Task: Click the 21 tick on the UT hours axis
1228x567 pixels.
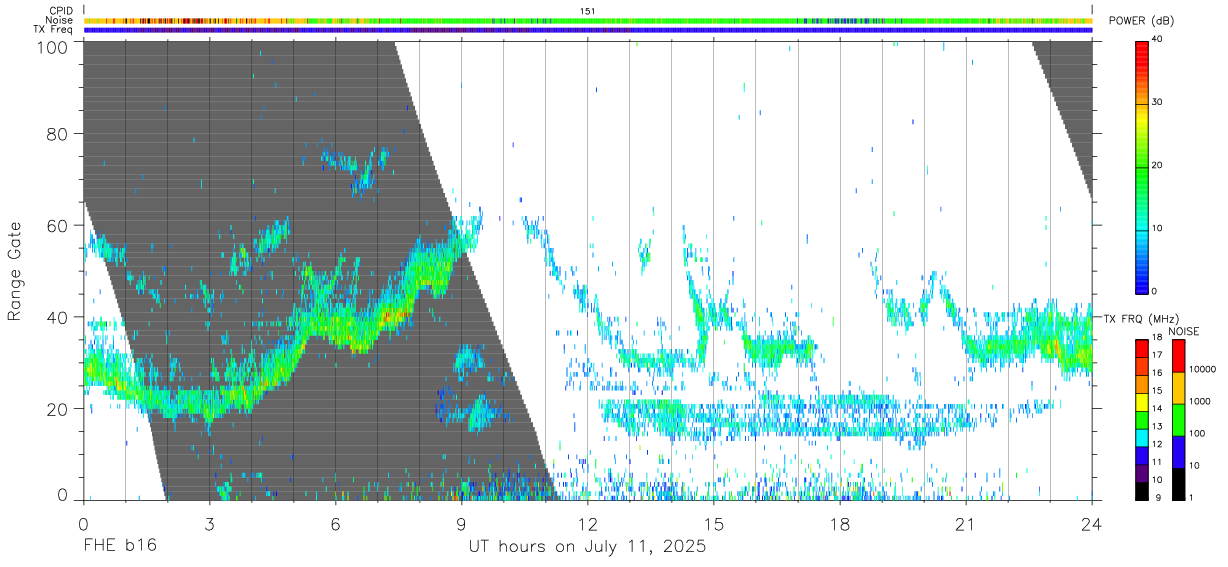Action: (x=965, y=524)
